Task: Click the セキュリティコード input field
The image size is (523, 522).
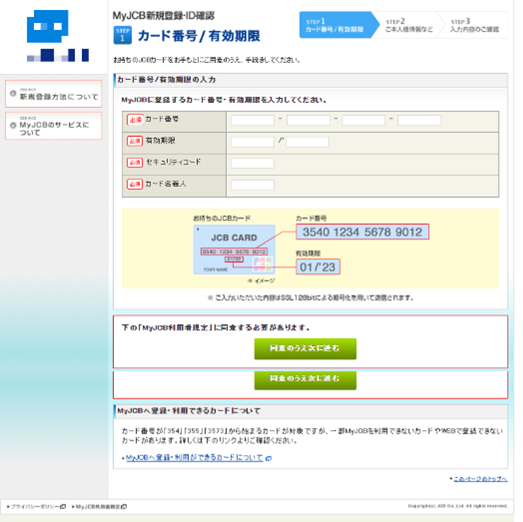Action: click(x=253, y=163)
